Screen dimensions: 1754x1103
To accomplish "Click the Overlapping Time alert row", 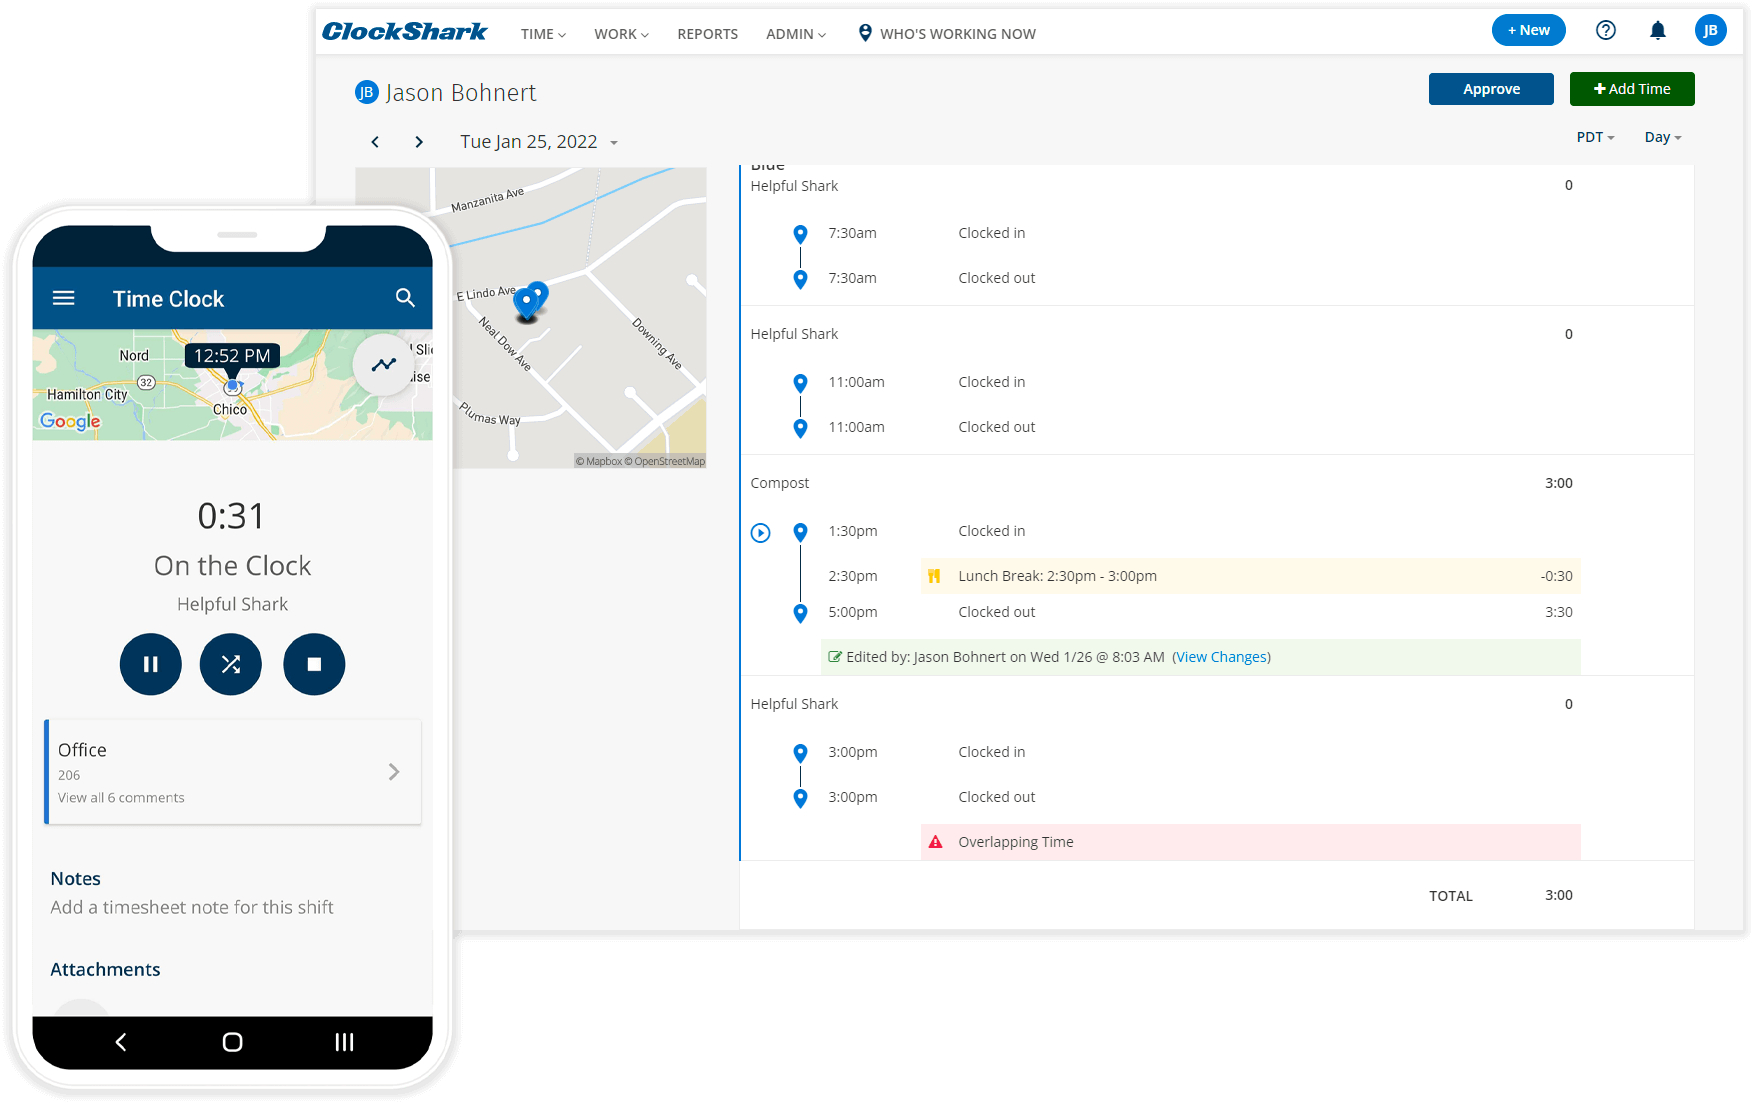I will [x=1251, y=842].
